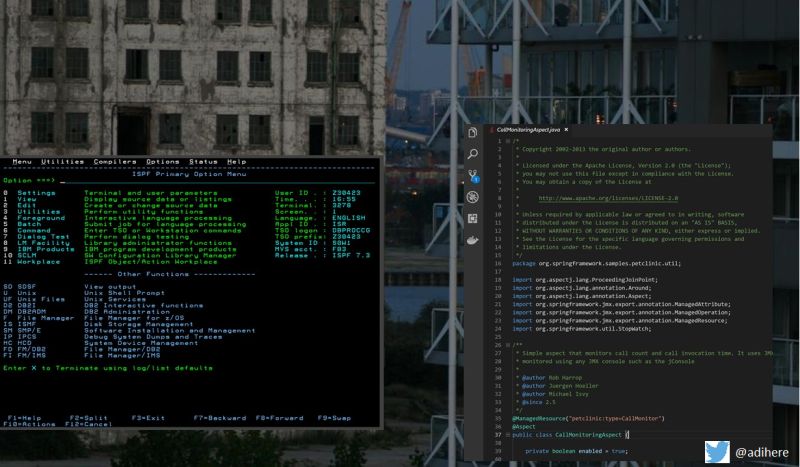
Task: Click the User ID value Z30423
Action: (x=346, y=193)
